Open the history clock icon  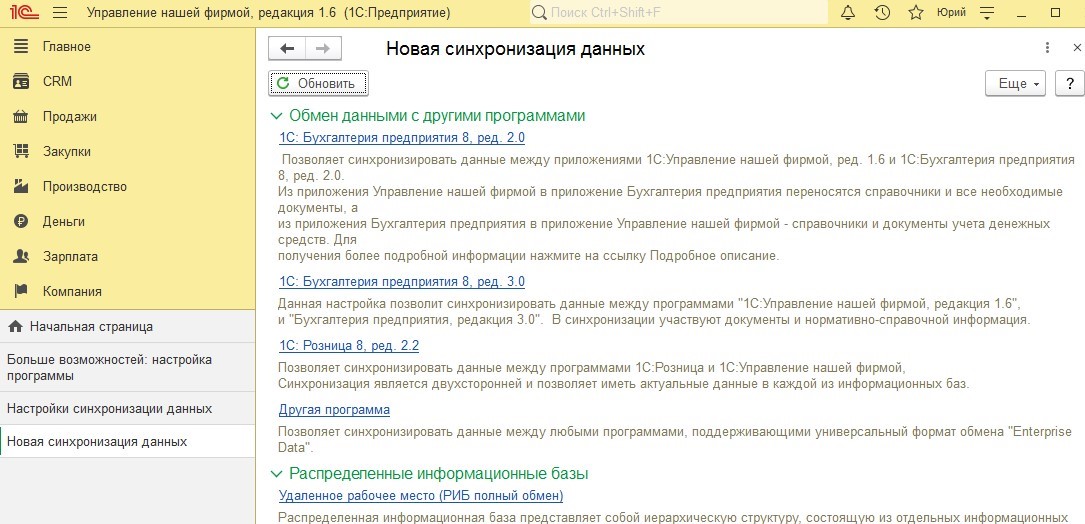pos(882,13)
